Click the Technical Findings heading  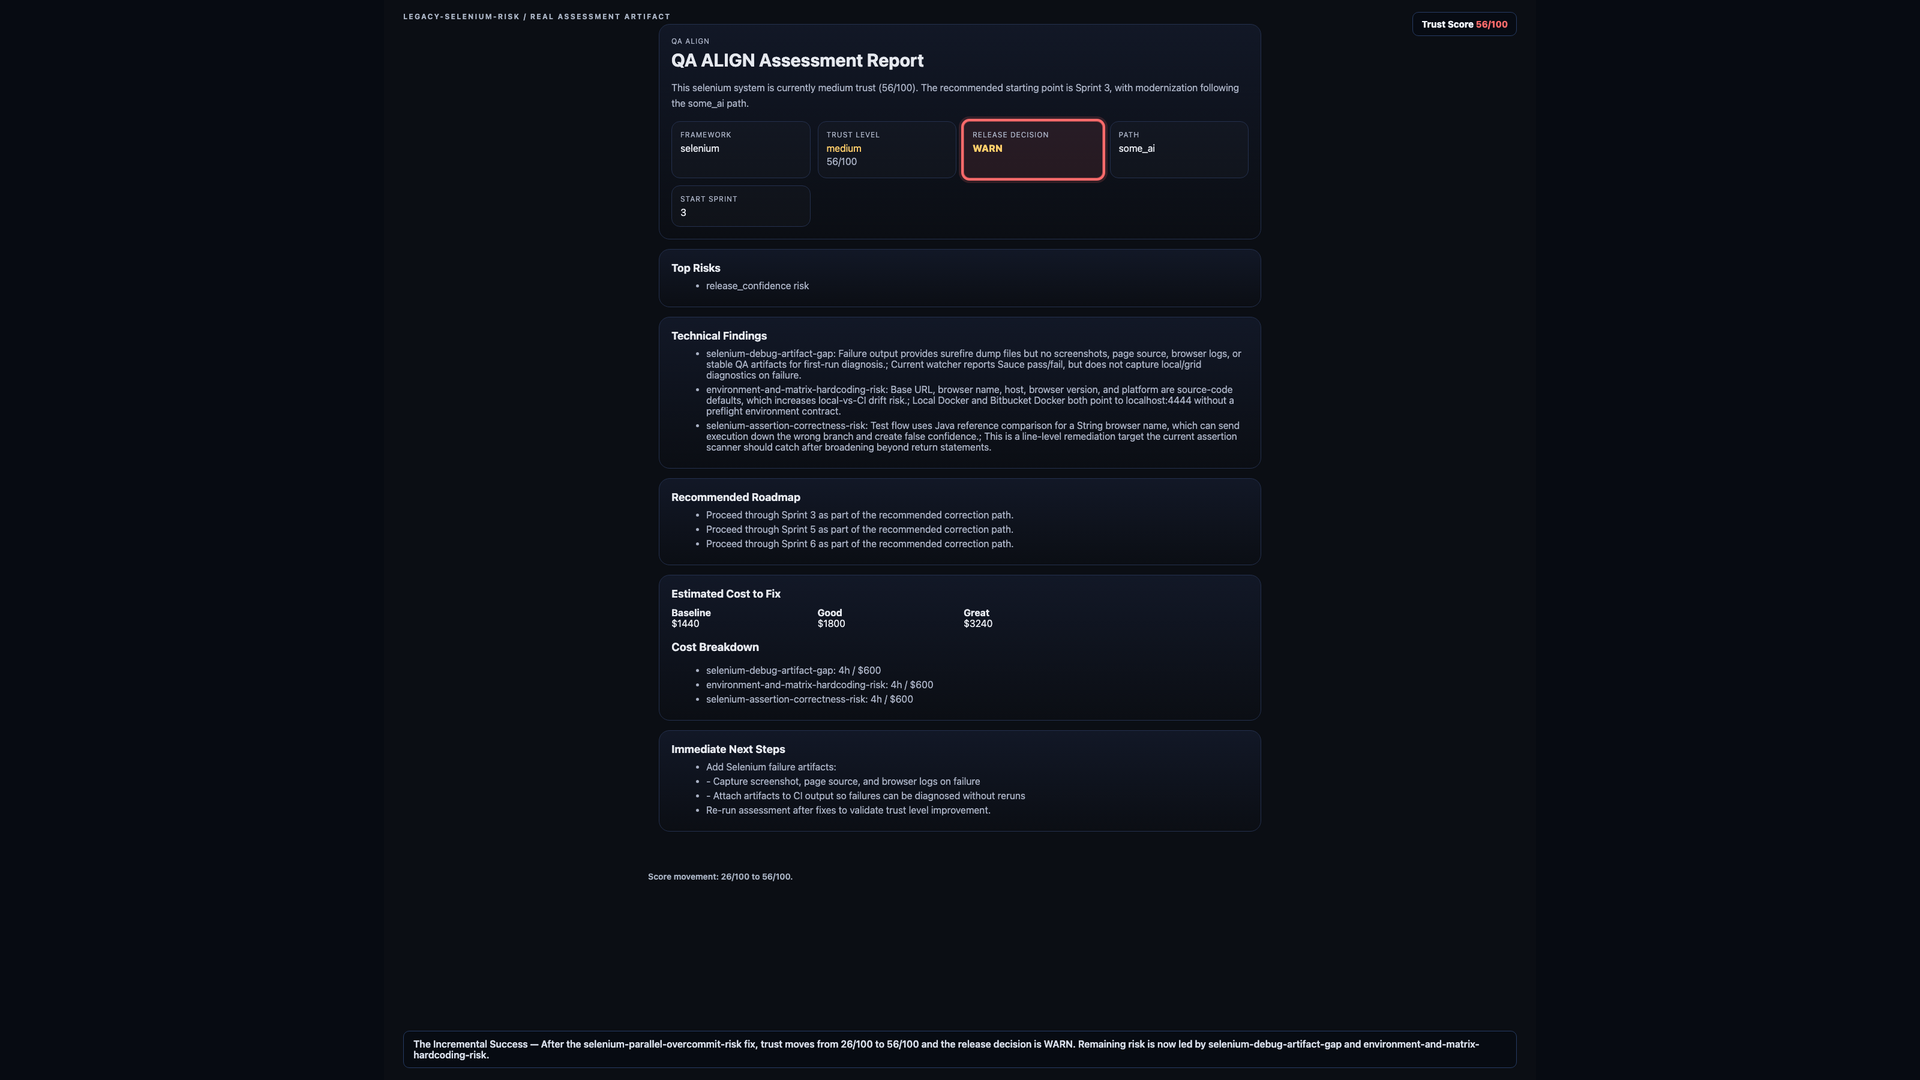click(719, 336)
